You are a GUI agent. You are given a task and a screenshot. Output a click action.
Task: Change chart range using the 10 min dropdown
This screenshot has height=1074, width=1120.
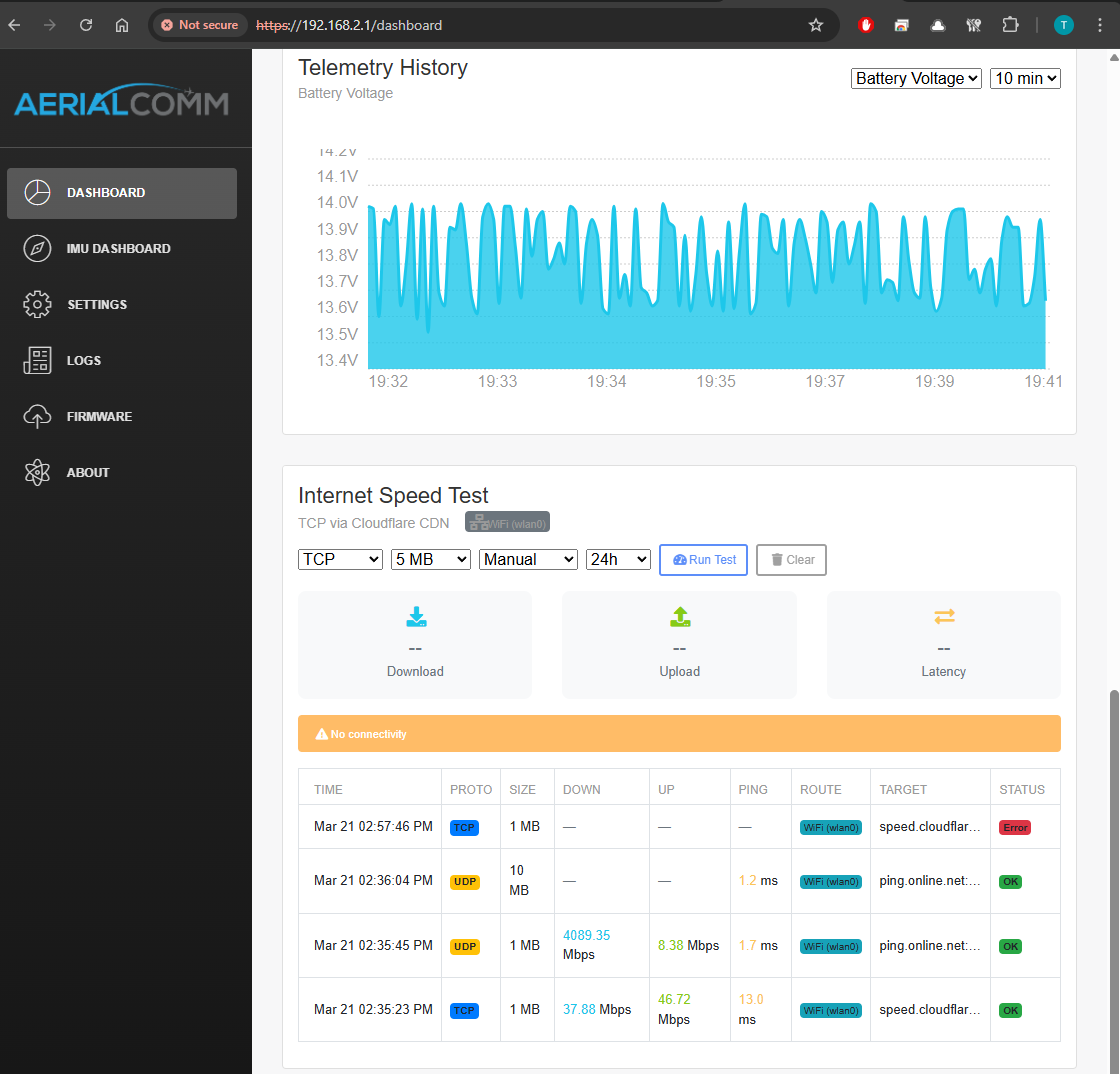[1025, 77]
